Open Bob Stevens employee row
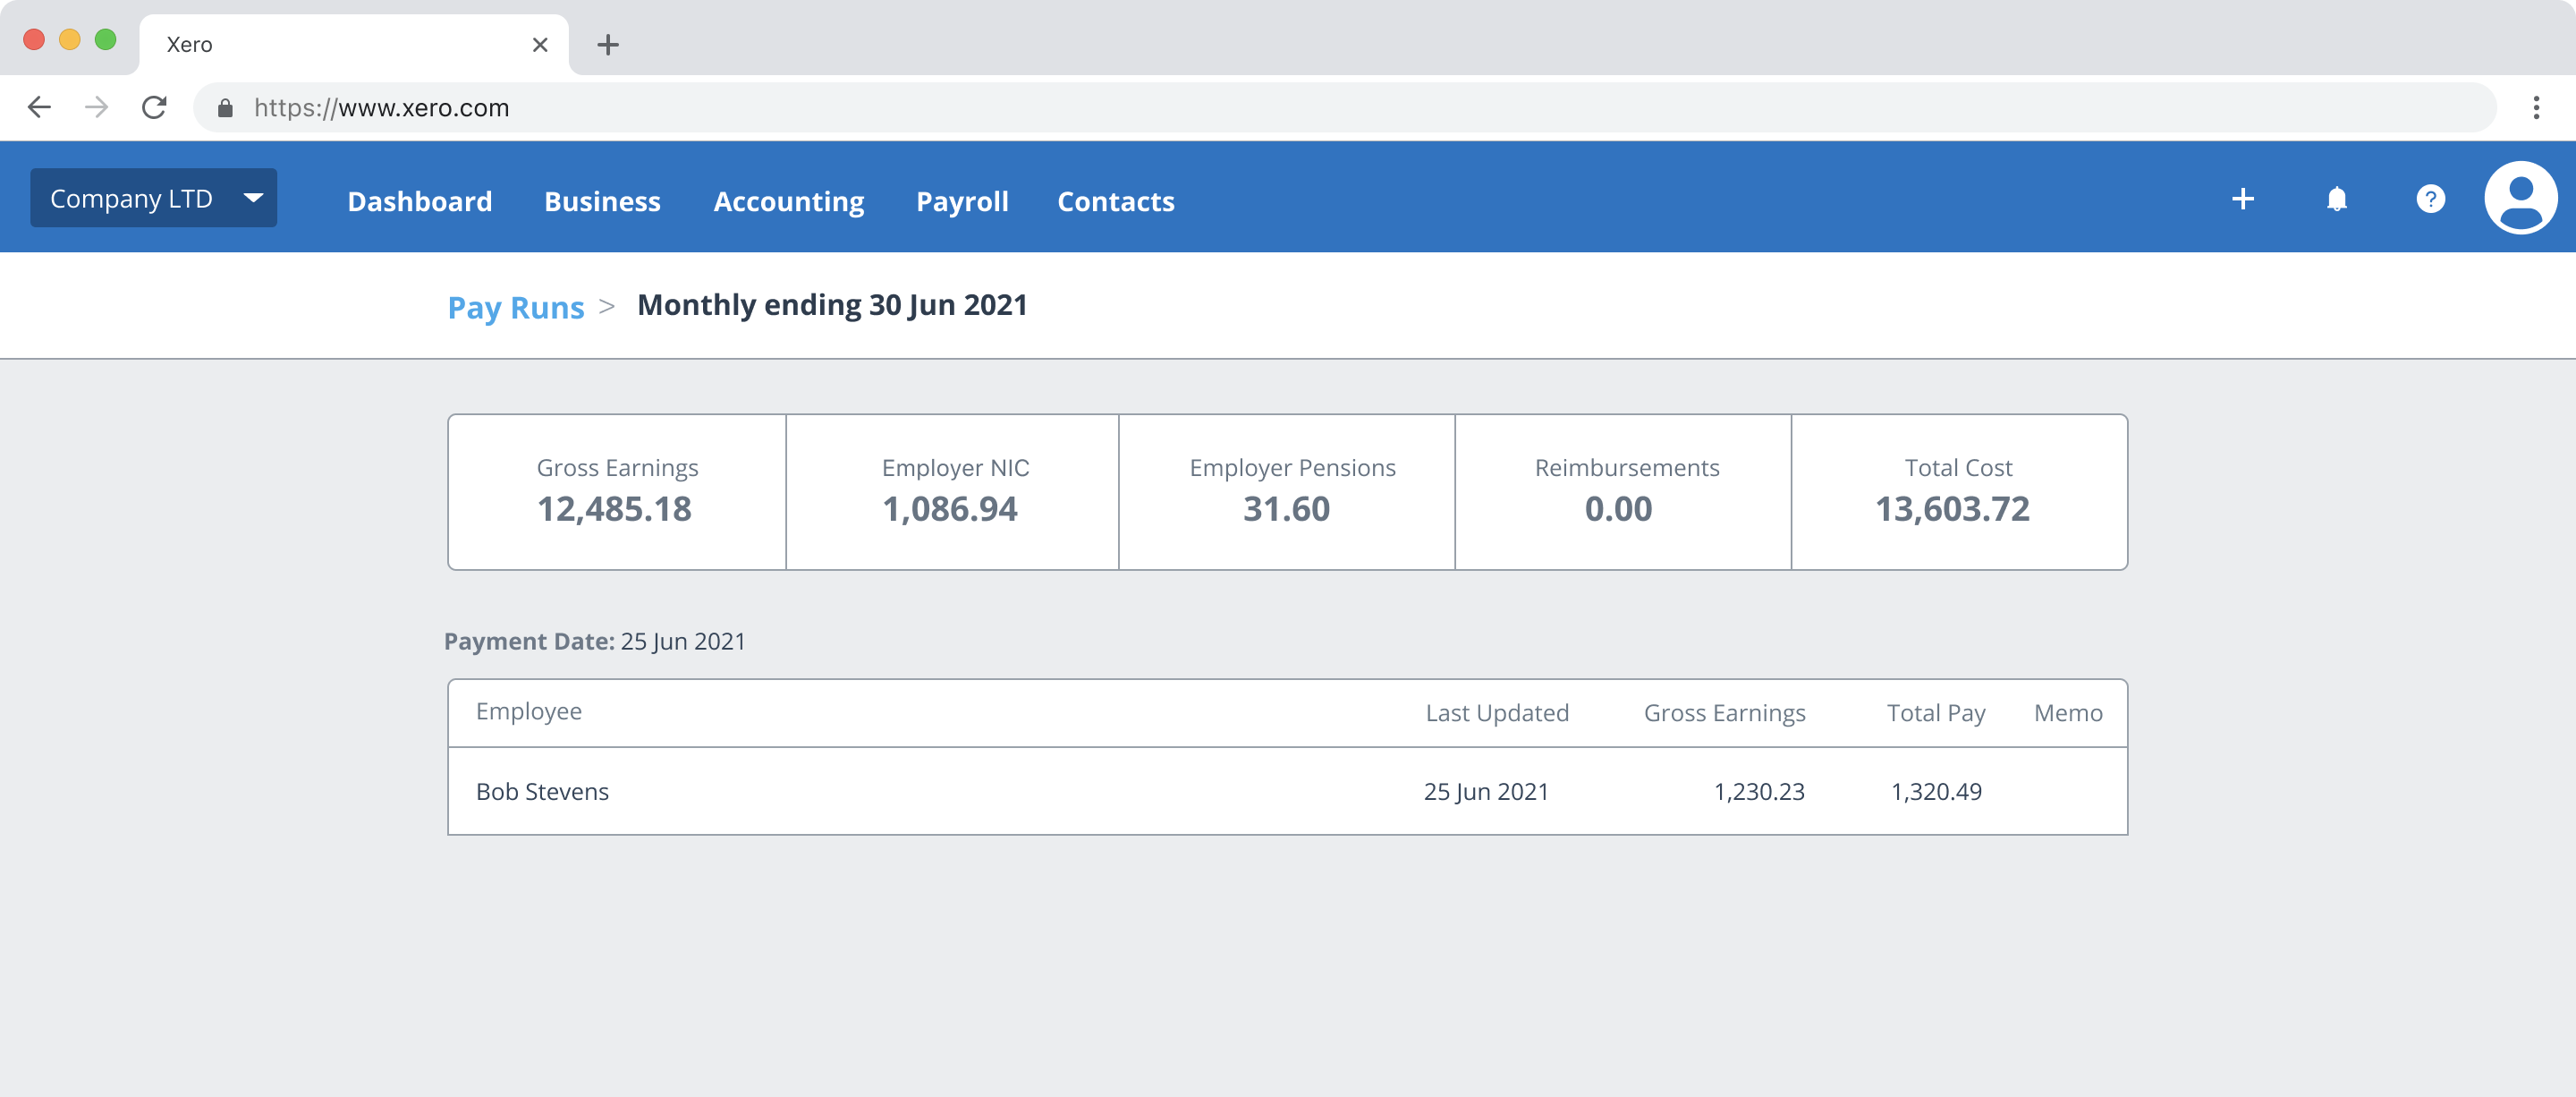 click(542, 791)
